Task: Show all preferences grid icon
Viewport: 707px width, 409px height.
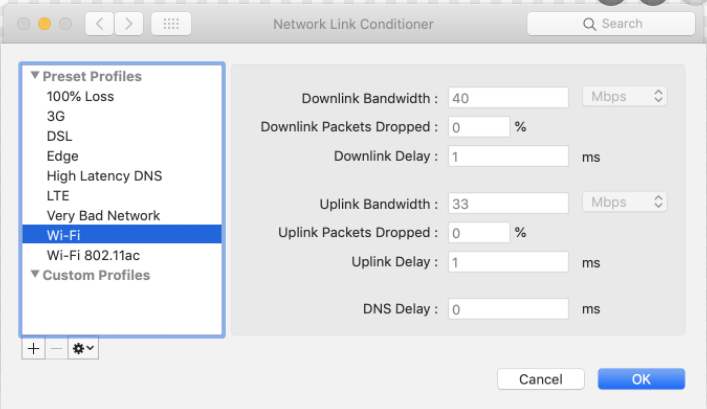Action: (x=171, y=23)
